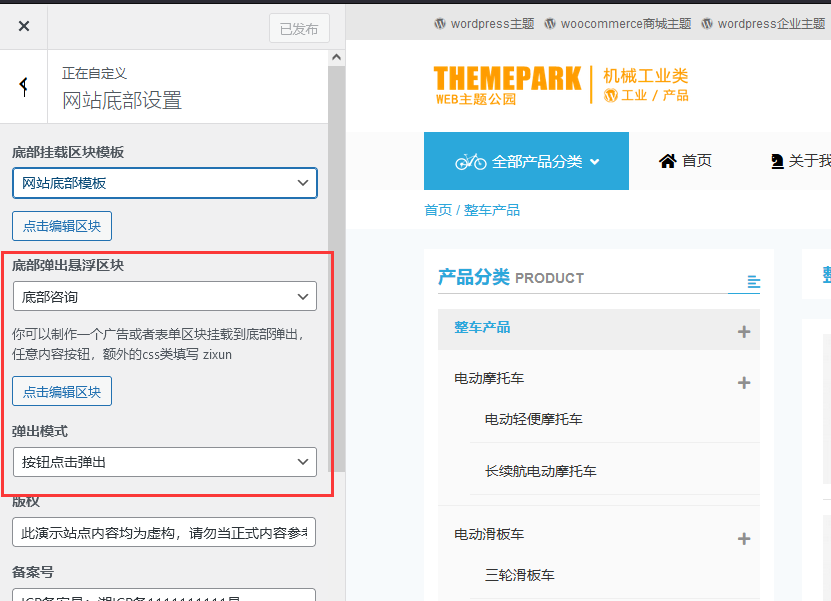
Task: Open the 底部咨询 dropdown
Action: (x=164, y=296)
